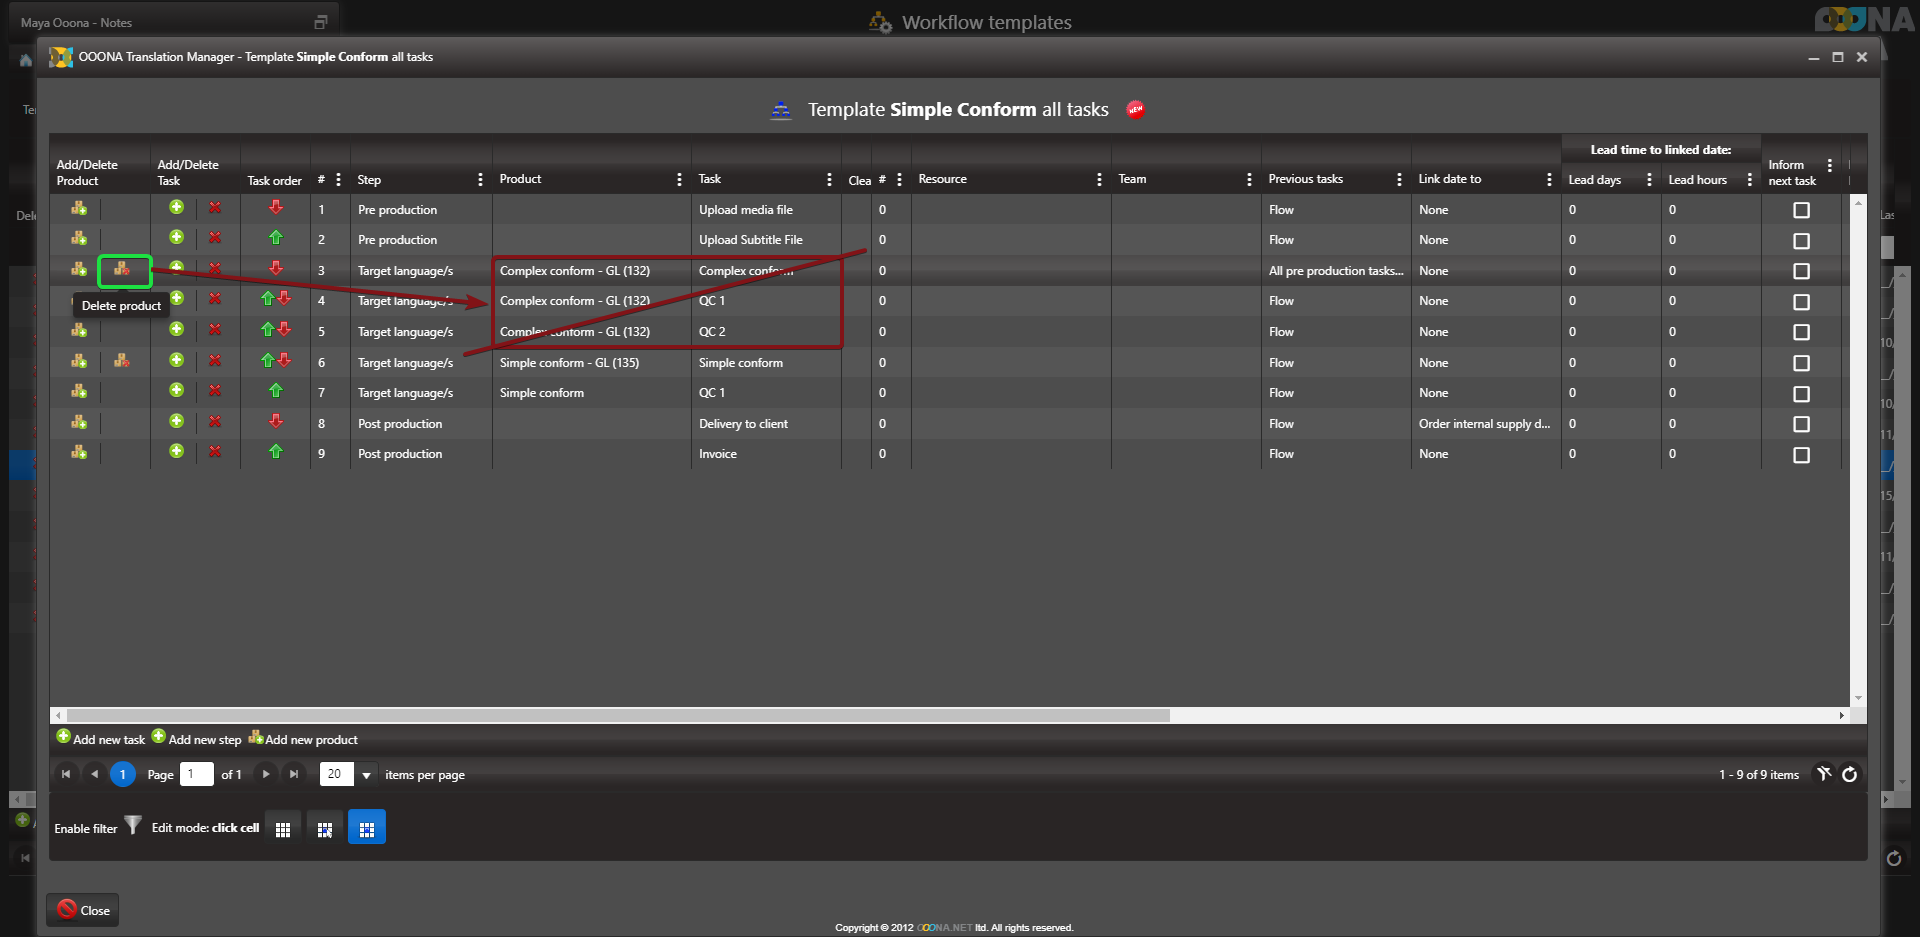Click the Previous tasks column header

[1305, 179]
